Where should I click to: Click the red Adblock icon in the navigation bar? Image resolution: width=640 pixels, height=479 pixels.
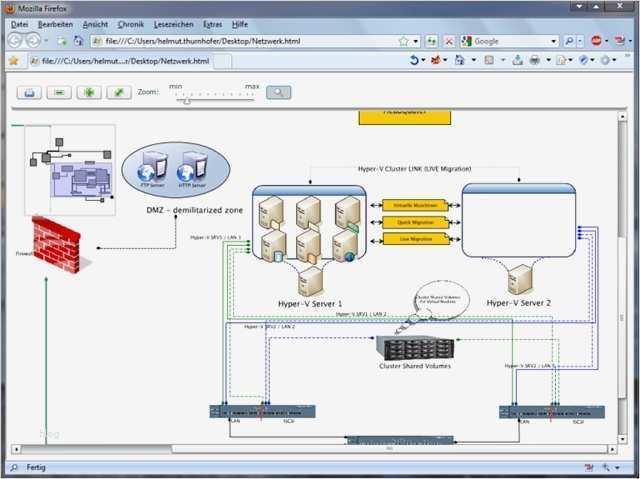point(596,41)
